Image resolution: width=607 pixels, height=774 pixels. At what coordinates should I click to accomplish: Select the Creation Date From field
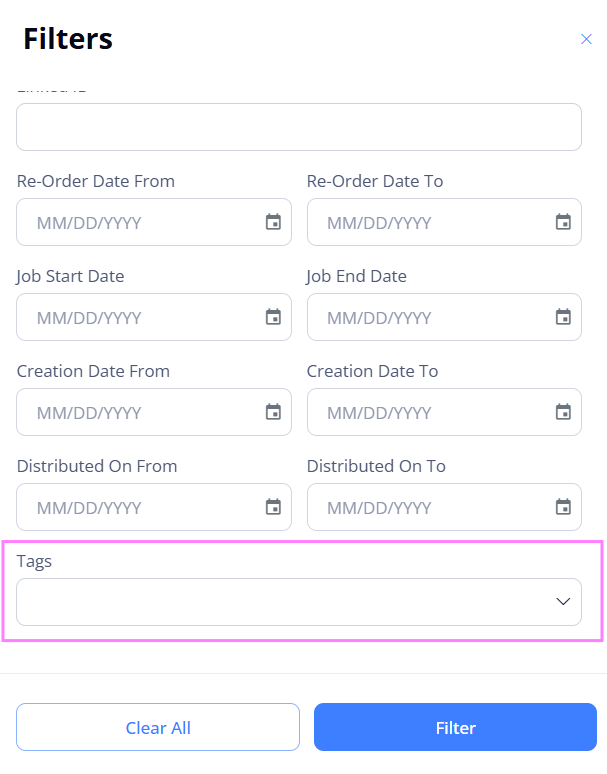coord(154,412)
